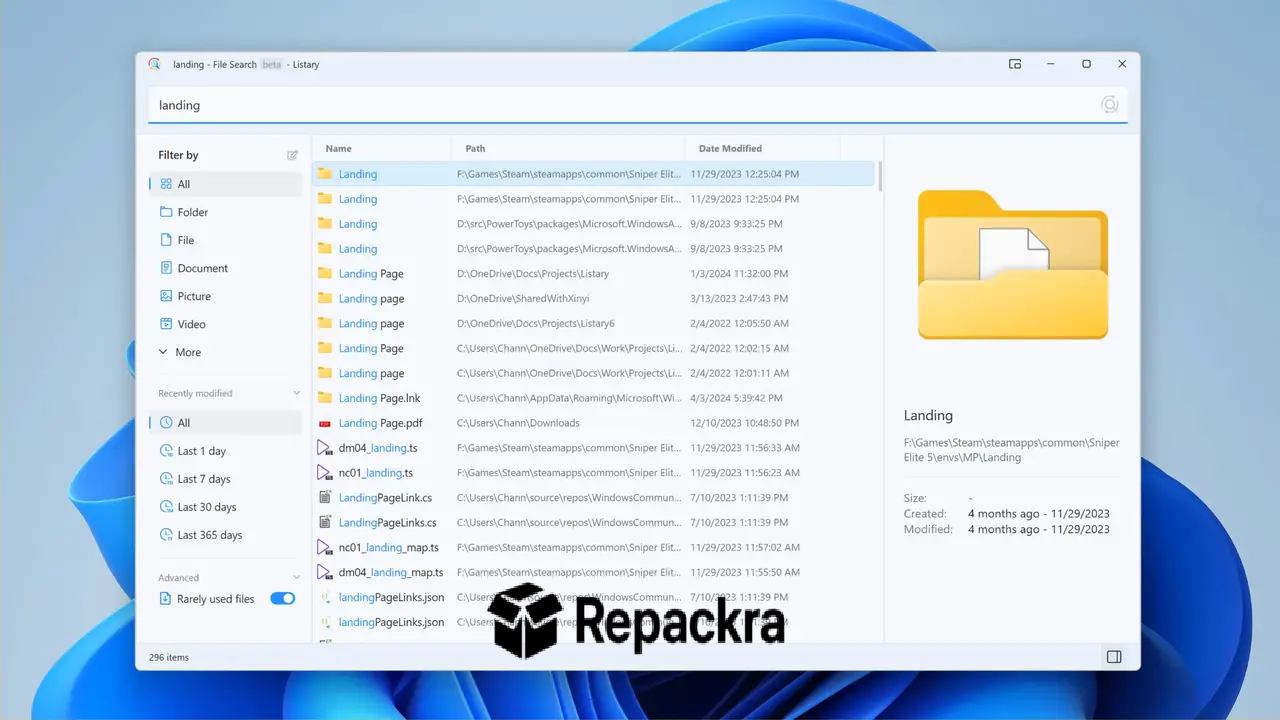
Task: Select the Video filter
Action: [x=225, y=324]
